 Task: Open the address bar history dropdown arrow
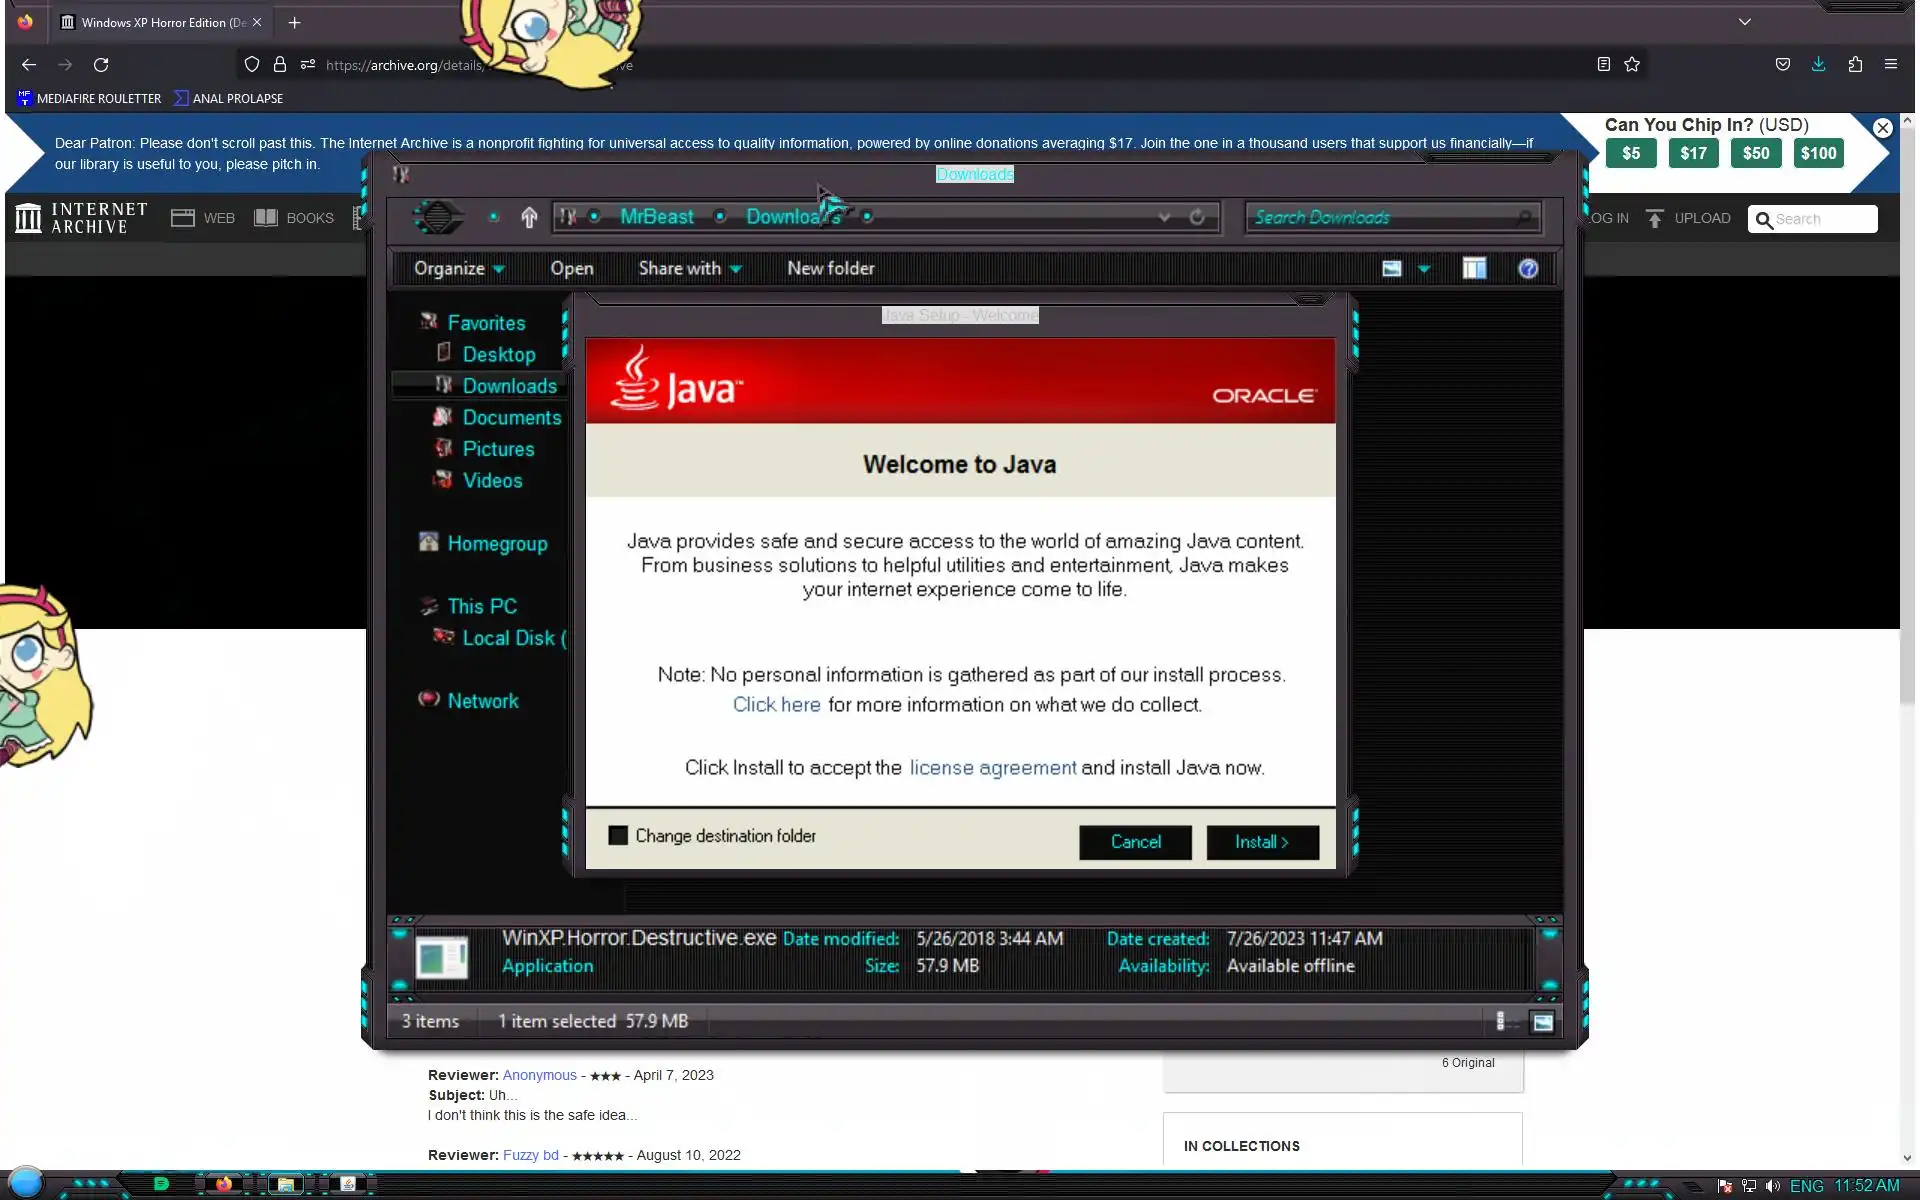tap(1163, 217)
